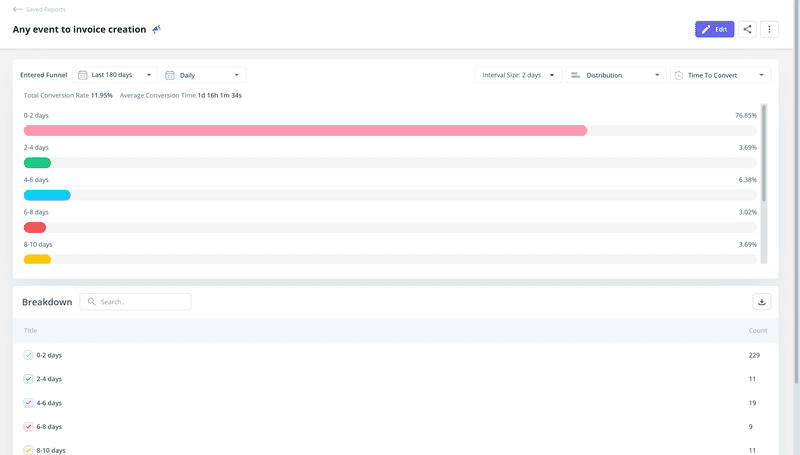
Task: Open the Distribution chart type dropdown
Action: click(x=615, y=75)
